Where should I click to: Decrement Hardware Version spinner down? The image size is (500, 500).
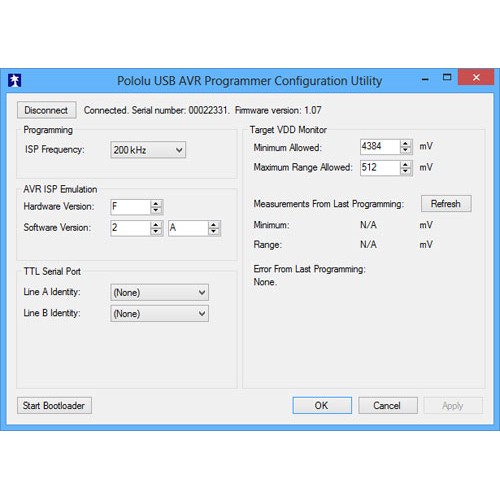click(x=156, y=210)
